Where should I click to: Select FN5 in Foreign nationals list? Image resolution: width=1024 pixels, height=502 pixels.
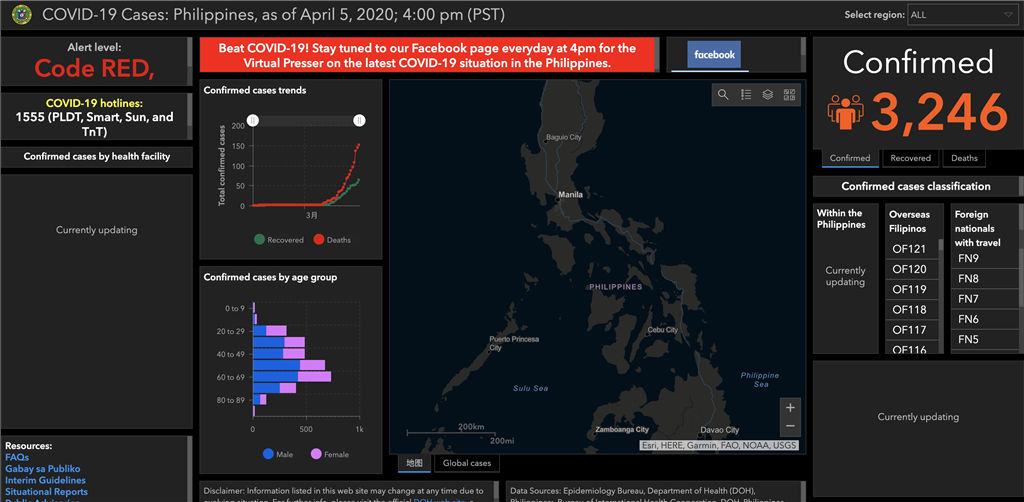coord(983,340)
